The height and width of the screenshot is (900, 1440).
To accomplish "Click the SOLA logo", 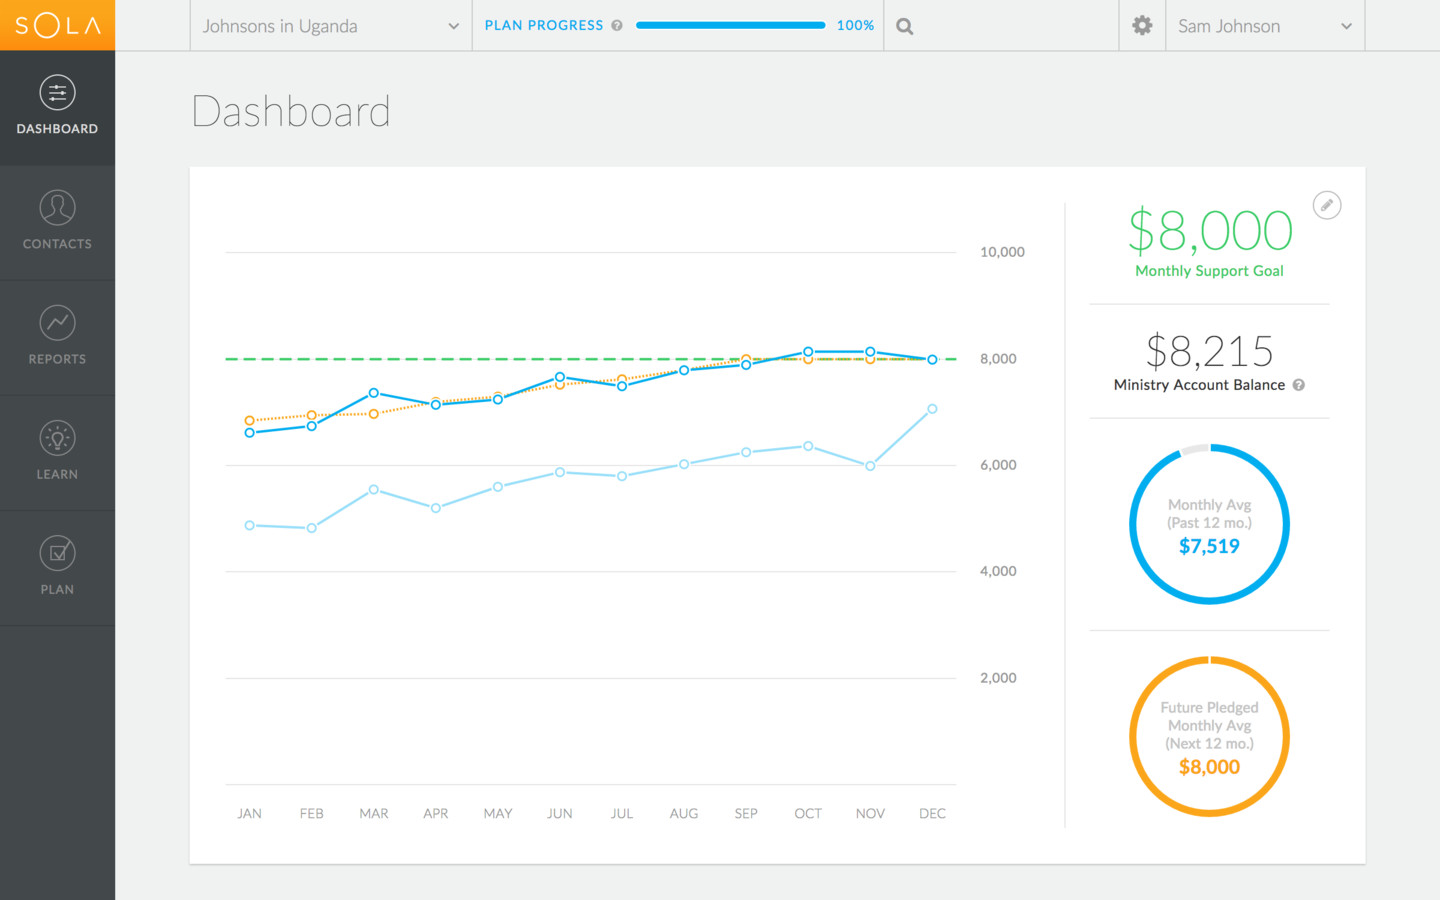I will click(57, 25).
